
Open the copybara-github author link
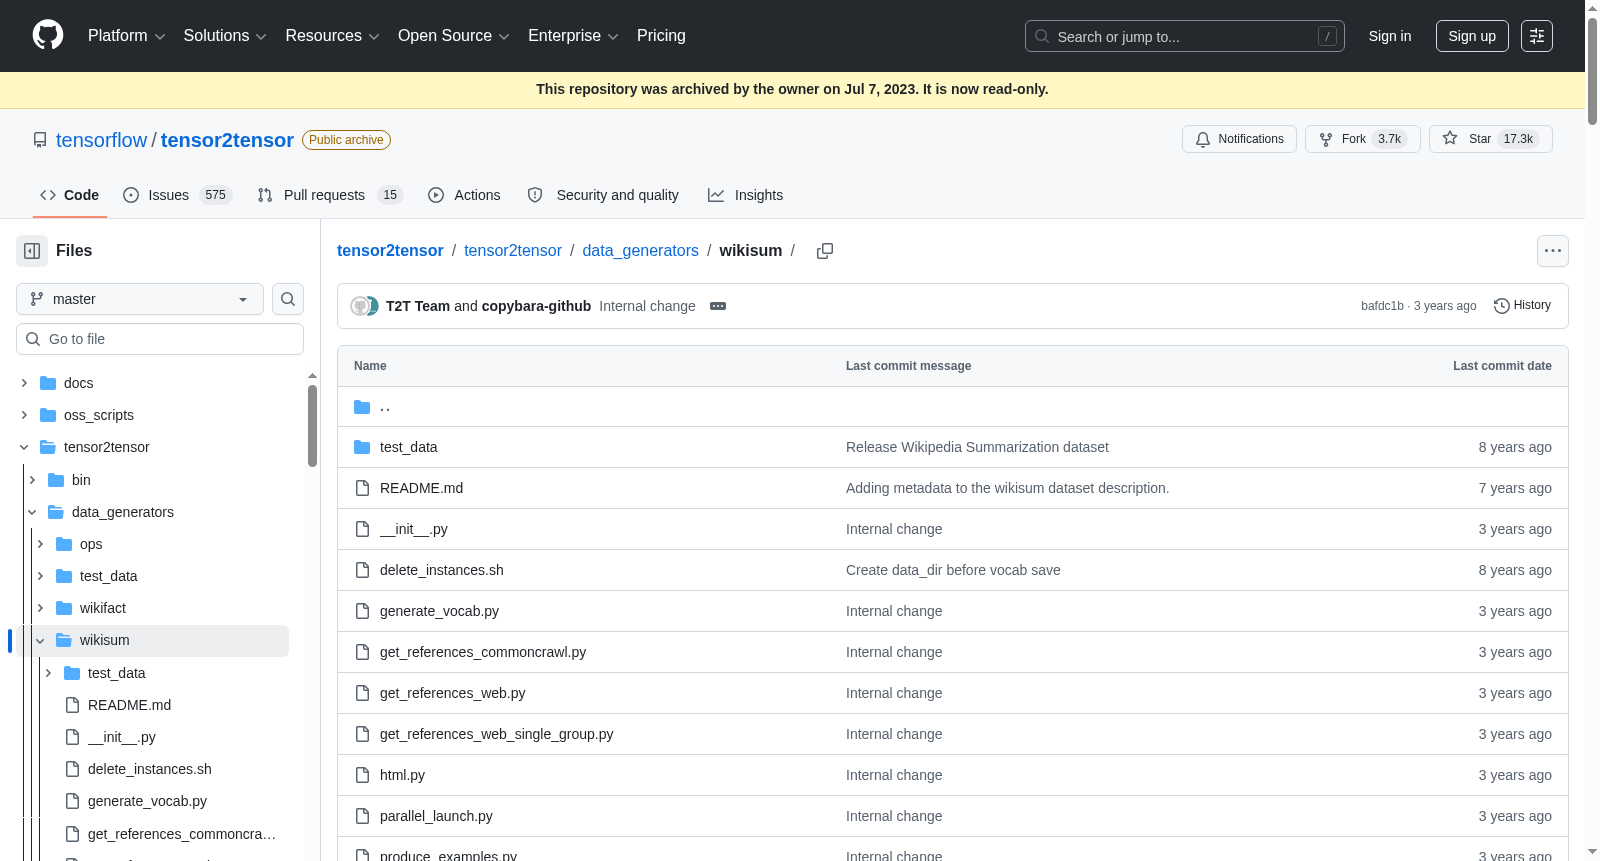(x=536, y=306)
